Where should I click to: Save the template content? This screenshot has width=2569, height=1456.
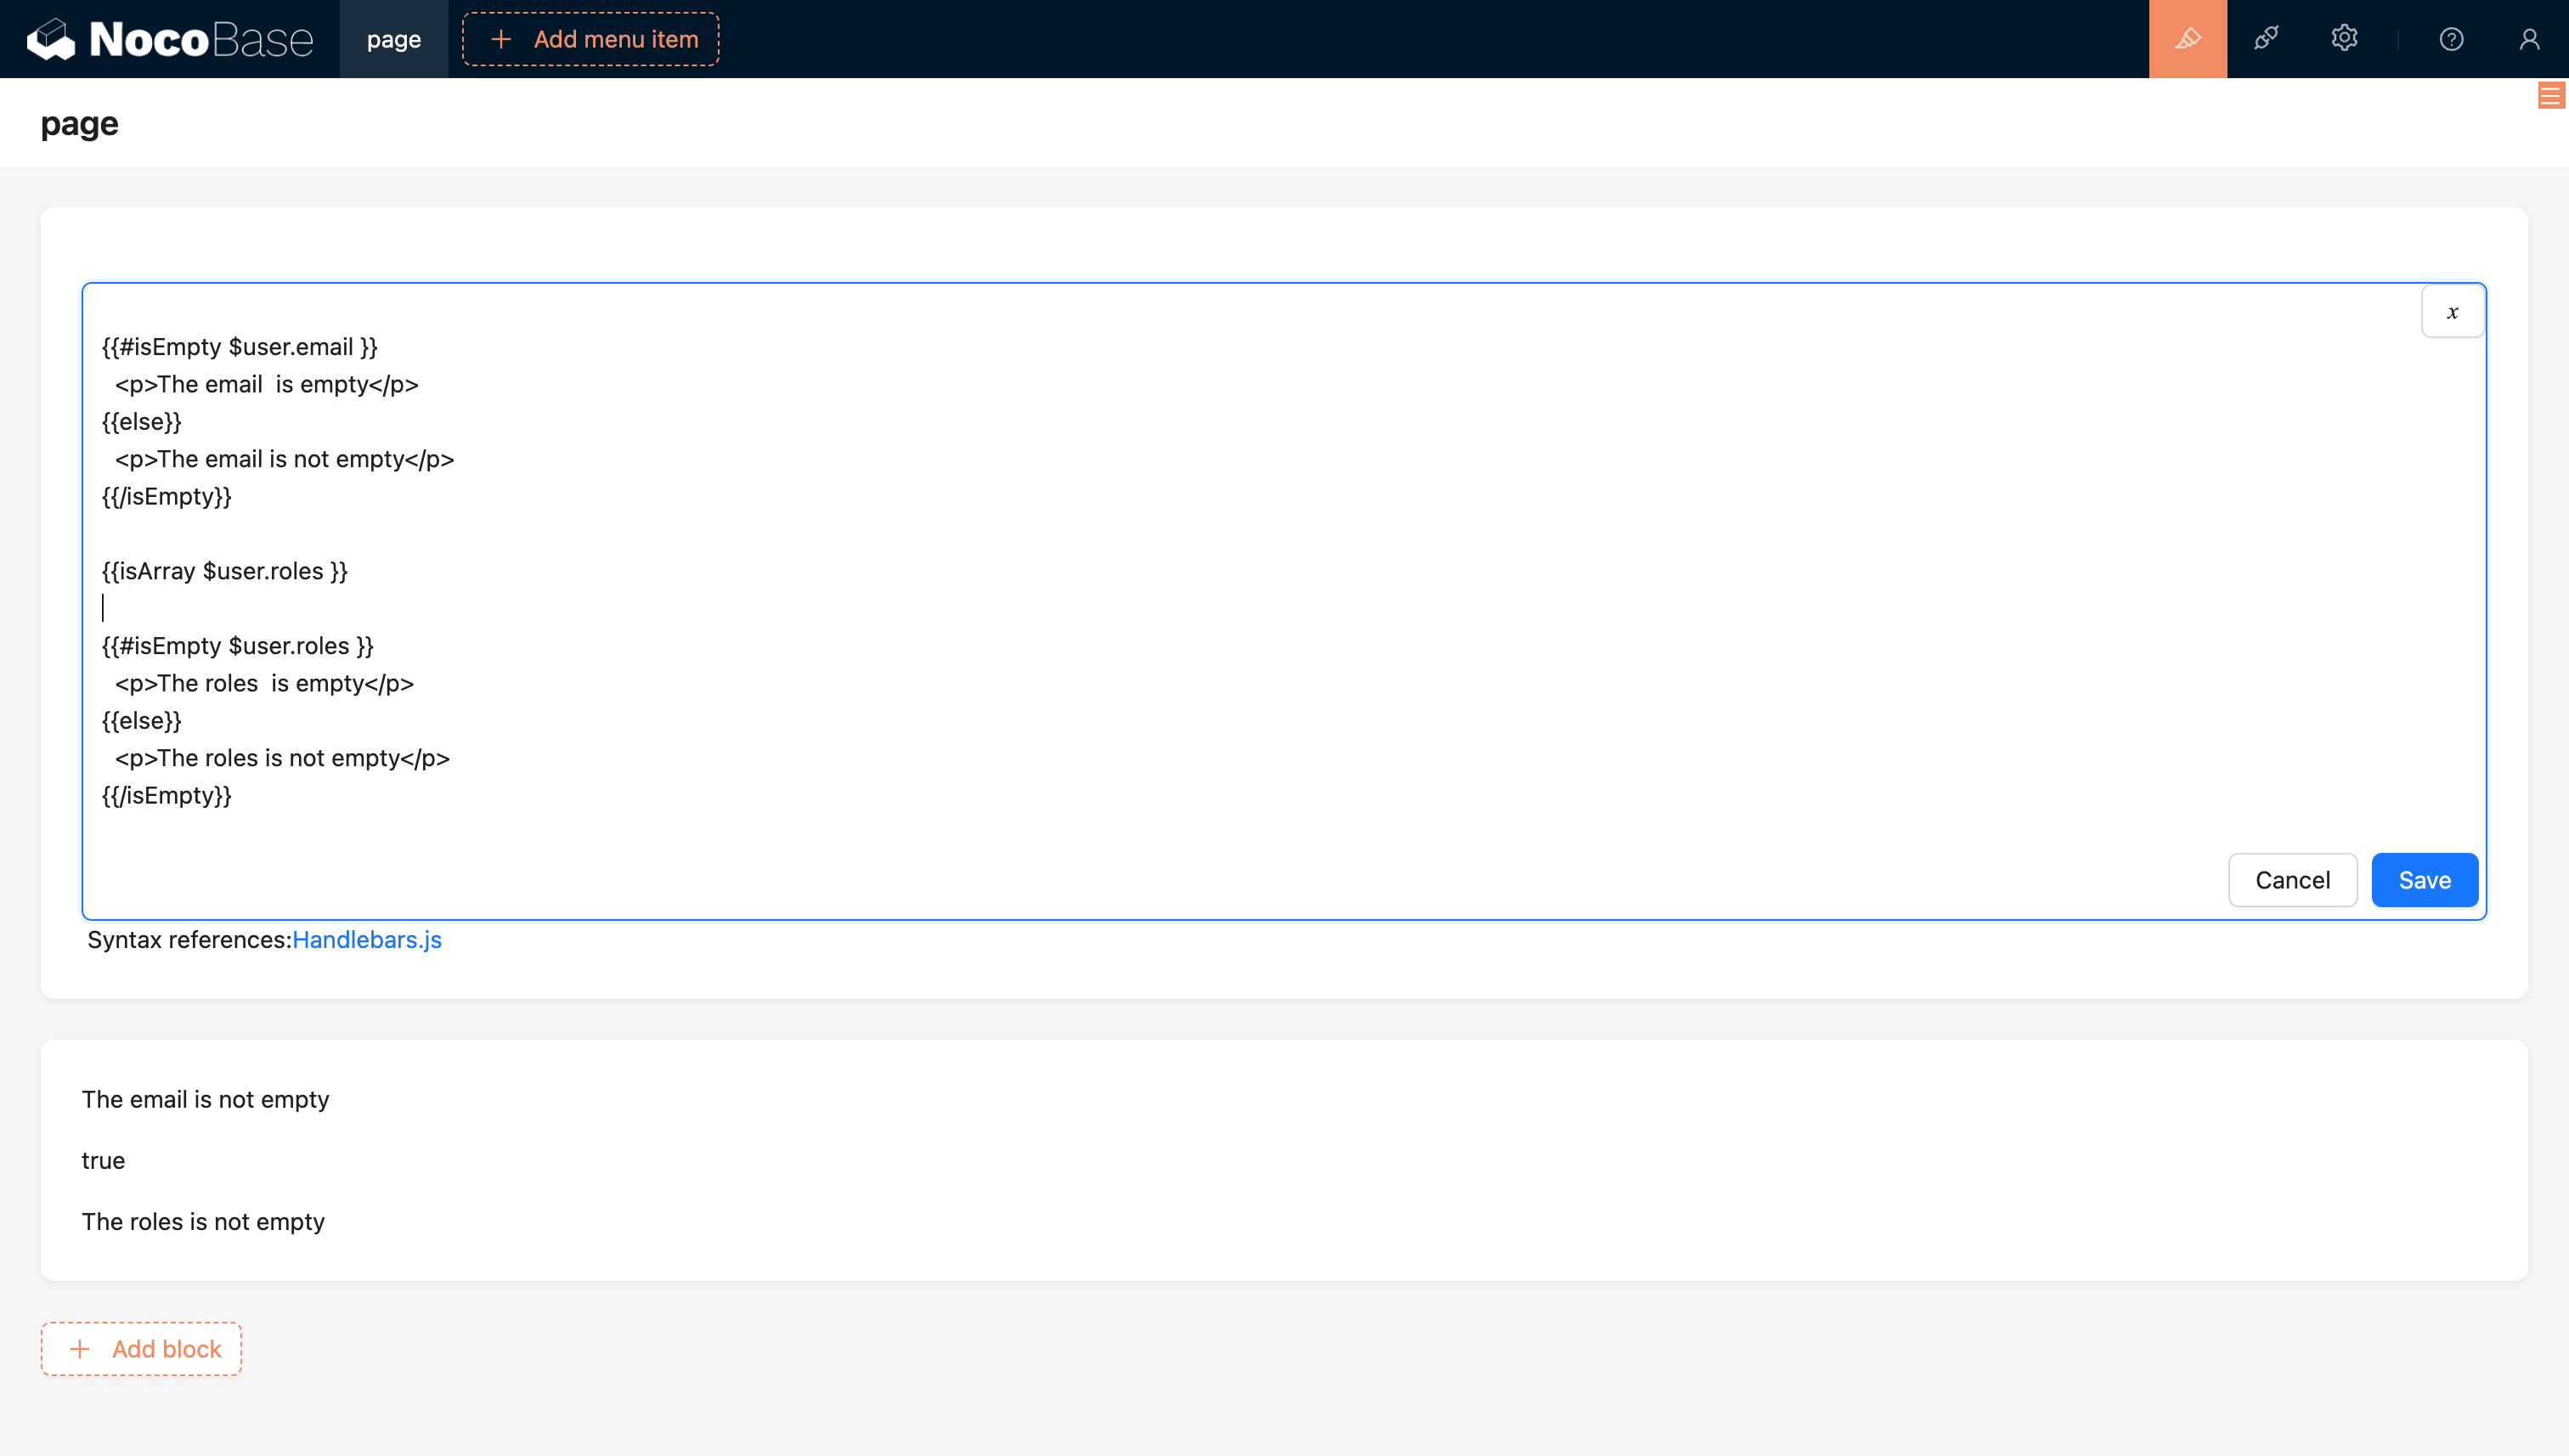point(2424,880)
